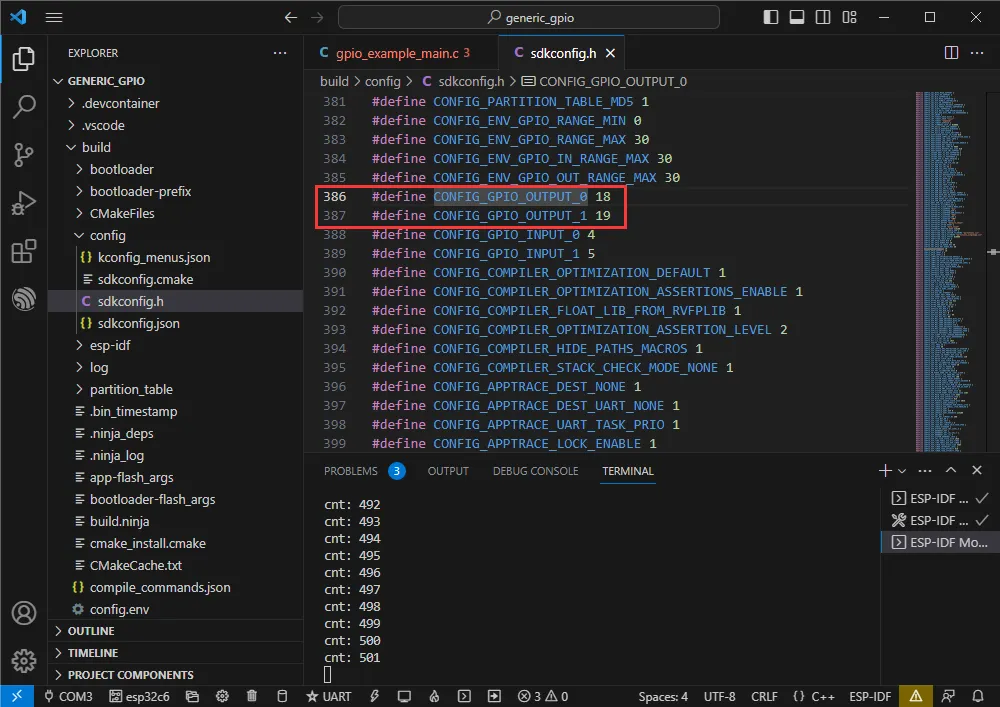Open the ESP-IDF monitor icon in status bar
Screen dimensions: 1000x707
404,695
